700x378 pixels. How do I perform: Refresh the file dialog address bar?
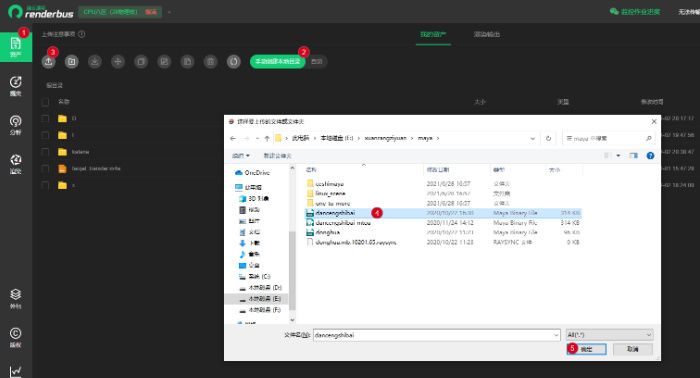click(x=548, y=138)
